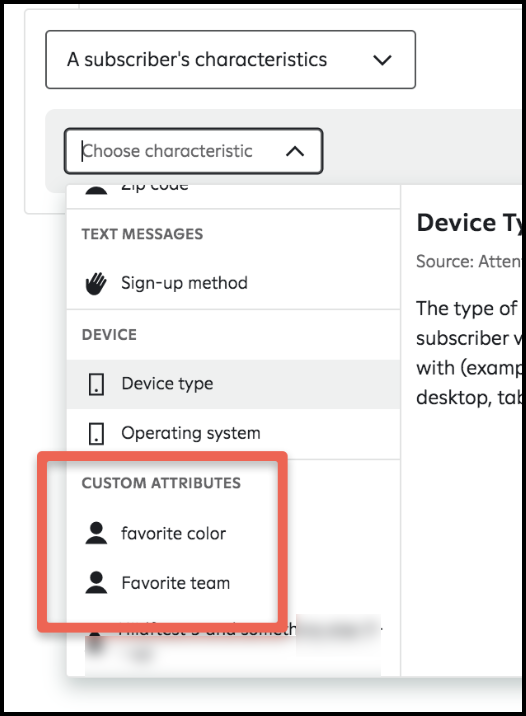Click the person icon beside Favorite team
The height and width of the screenshot is (716, 526).
point(96,582)
